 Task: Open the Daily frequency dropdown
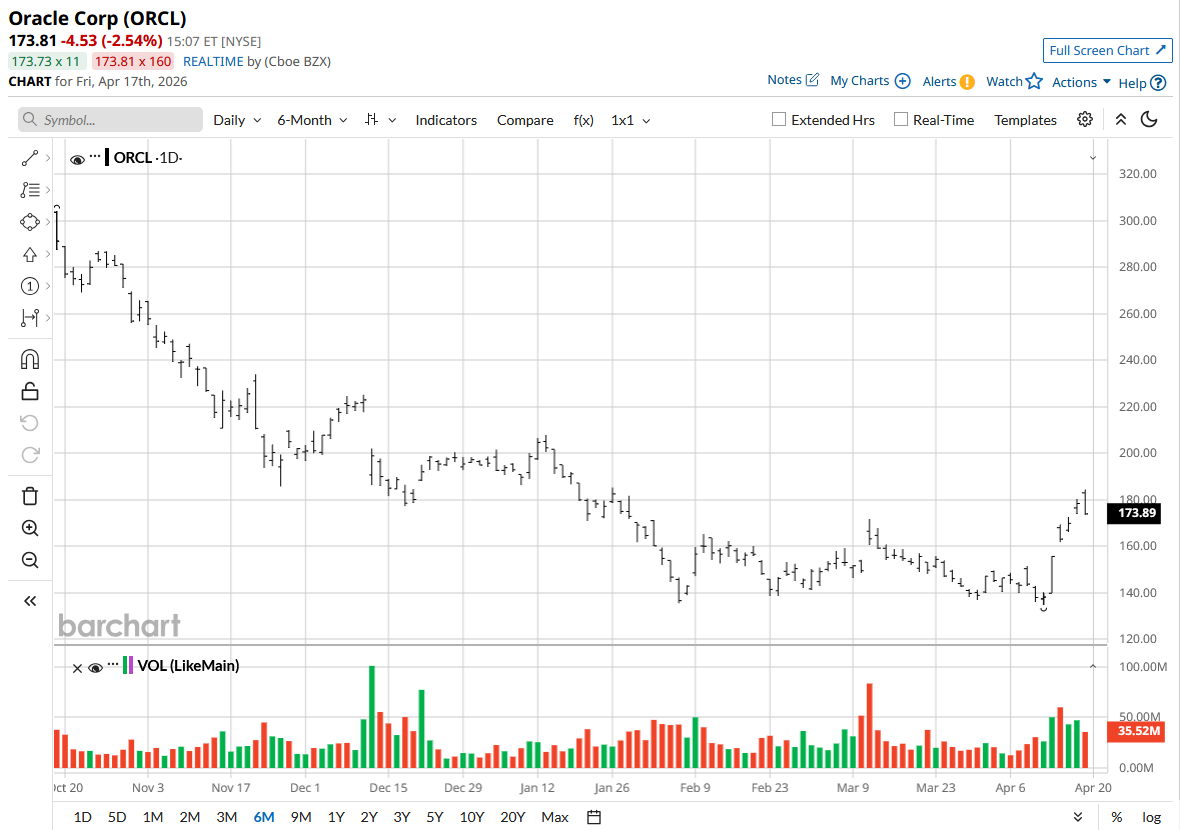pyautogui.click(x=237, y=120)
